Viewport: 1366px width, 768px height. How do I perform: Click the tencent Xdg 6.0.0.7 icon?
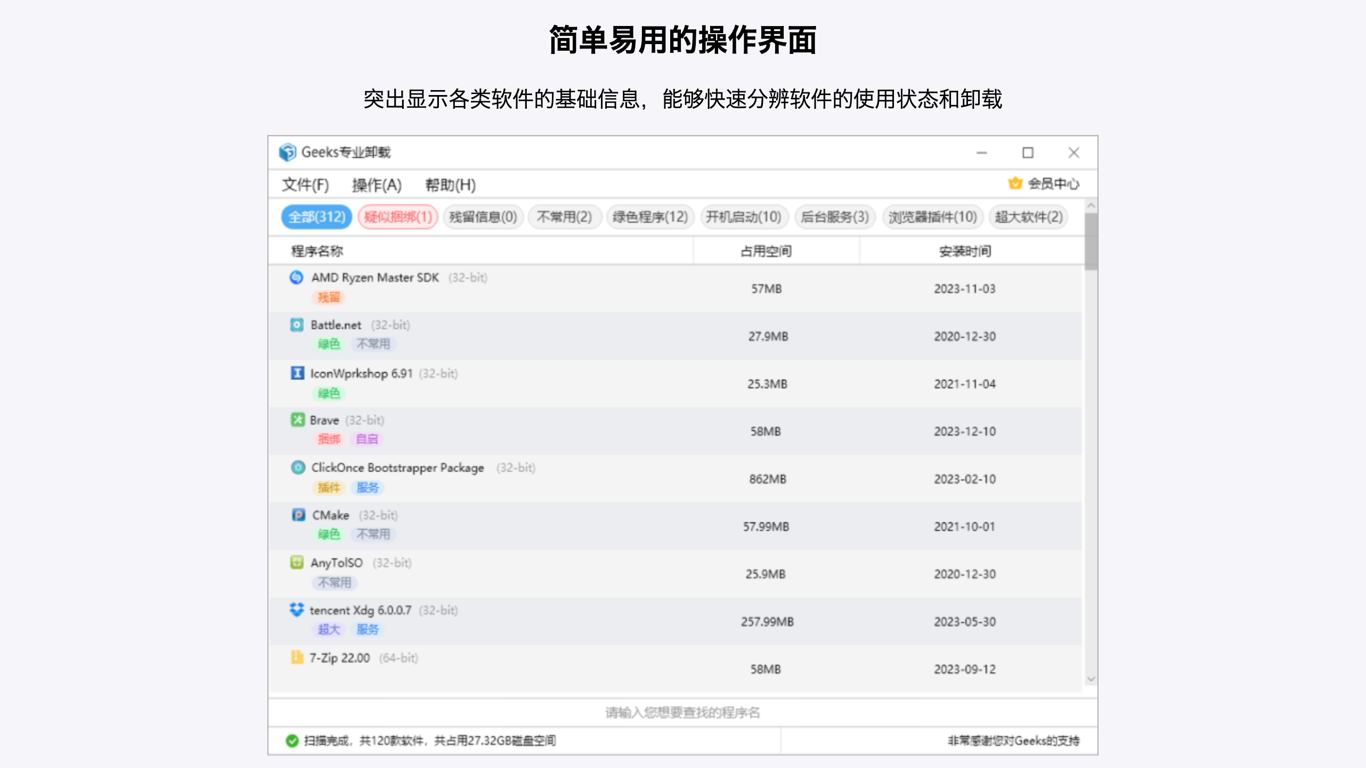tap(296, 610)
